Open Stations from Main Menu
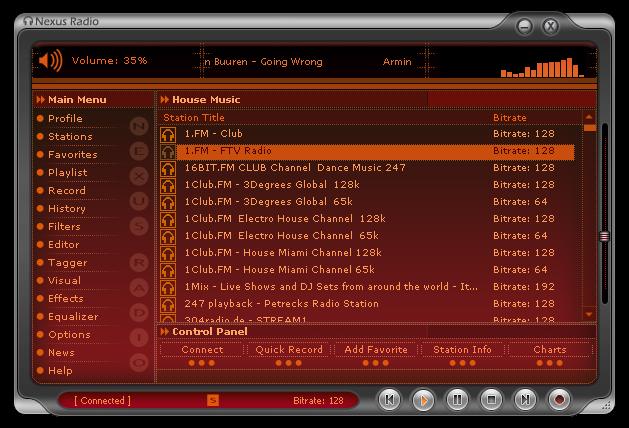 click(70, 137)
